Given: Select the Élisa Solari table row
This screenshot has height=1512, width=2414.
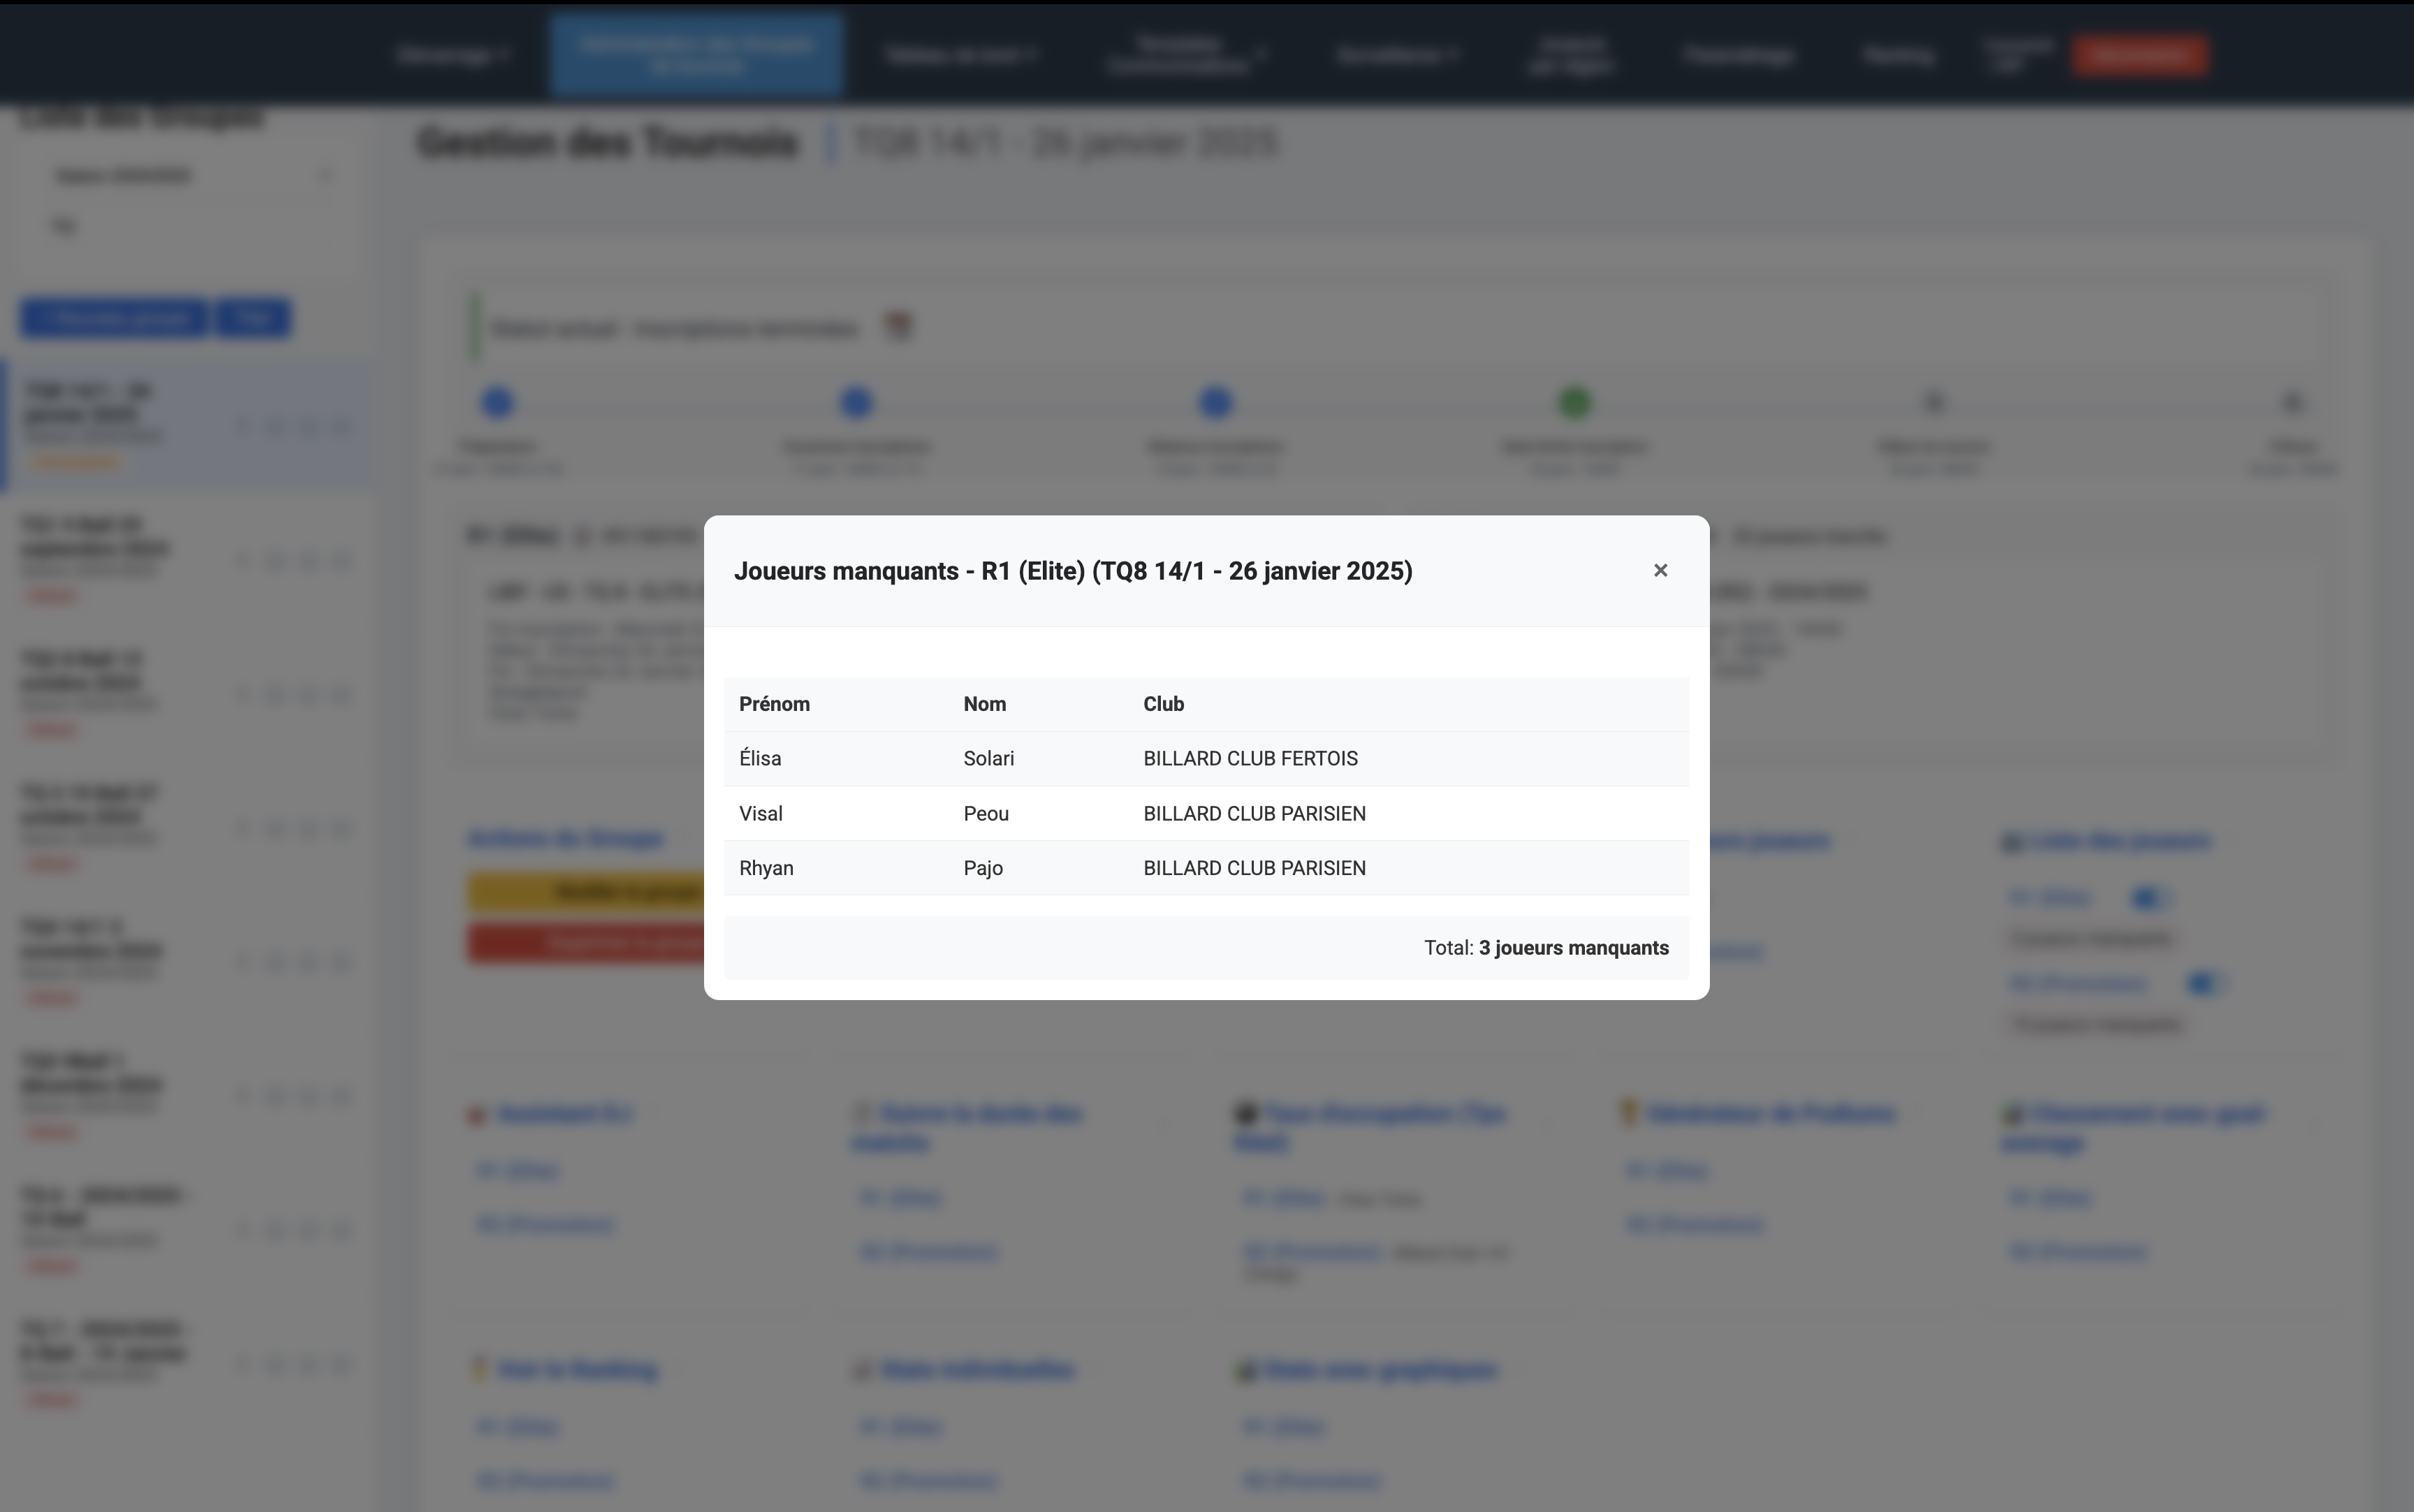Looking at the screenshot, I should click(x=1206, y=758).
